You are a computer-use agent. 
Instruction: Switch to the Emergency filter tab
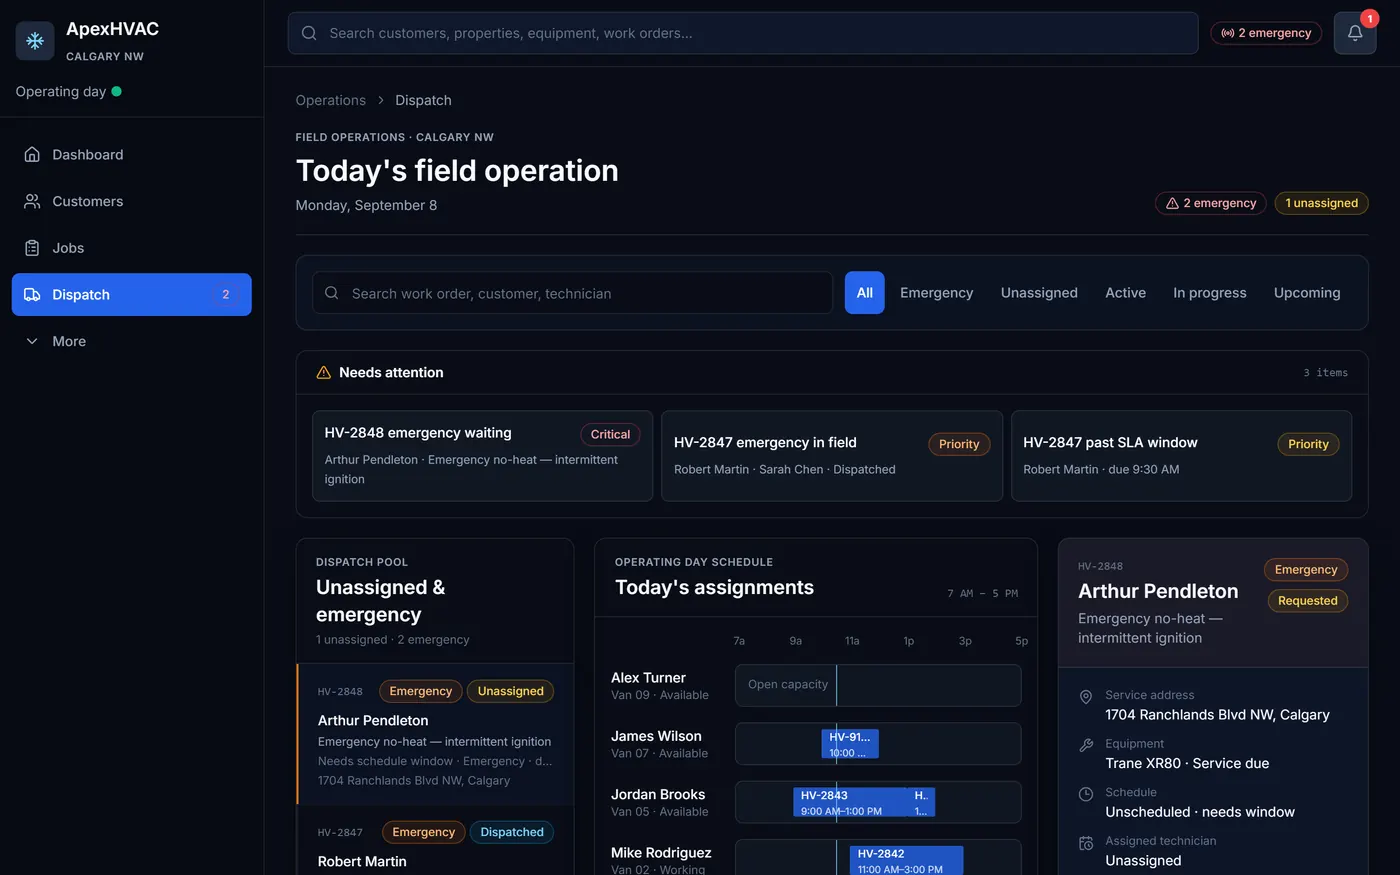click(936, 293)
